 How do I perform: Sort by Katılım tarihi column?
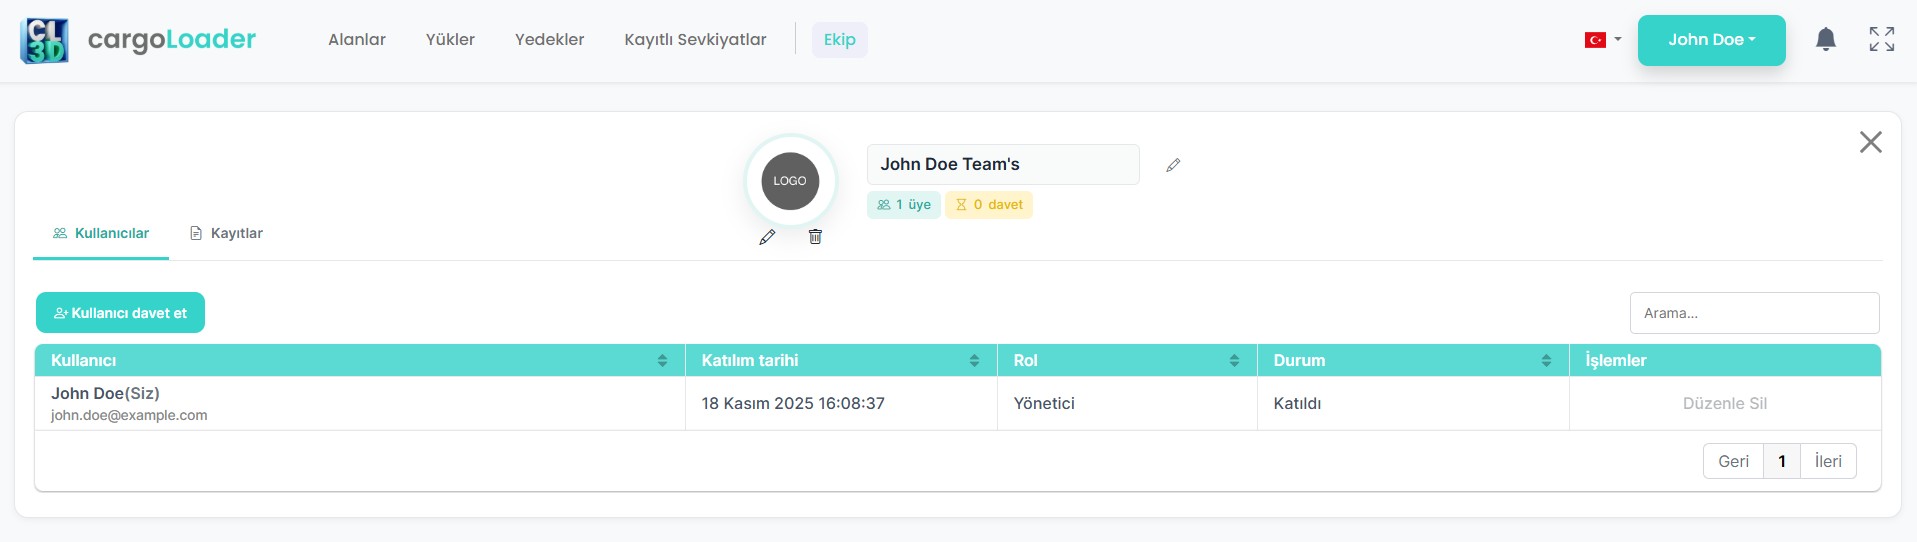974,360
